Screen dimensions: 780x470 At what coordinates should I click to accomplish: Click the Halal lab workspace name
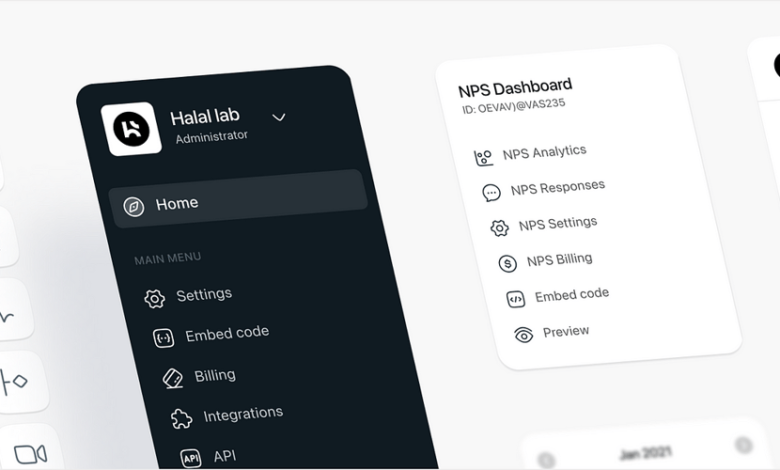click(205, 117)
